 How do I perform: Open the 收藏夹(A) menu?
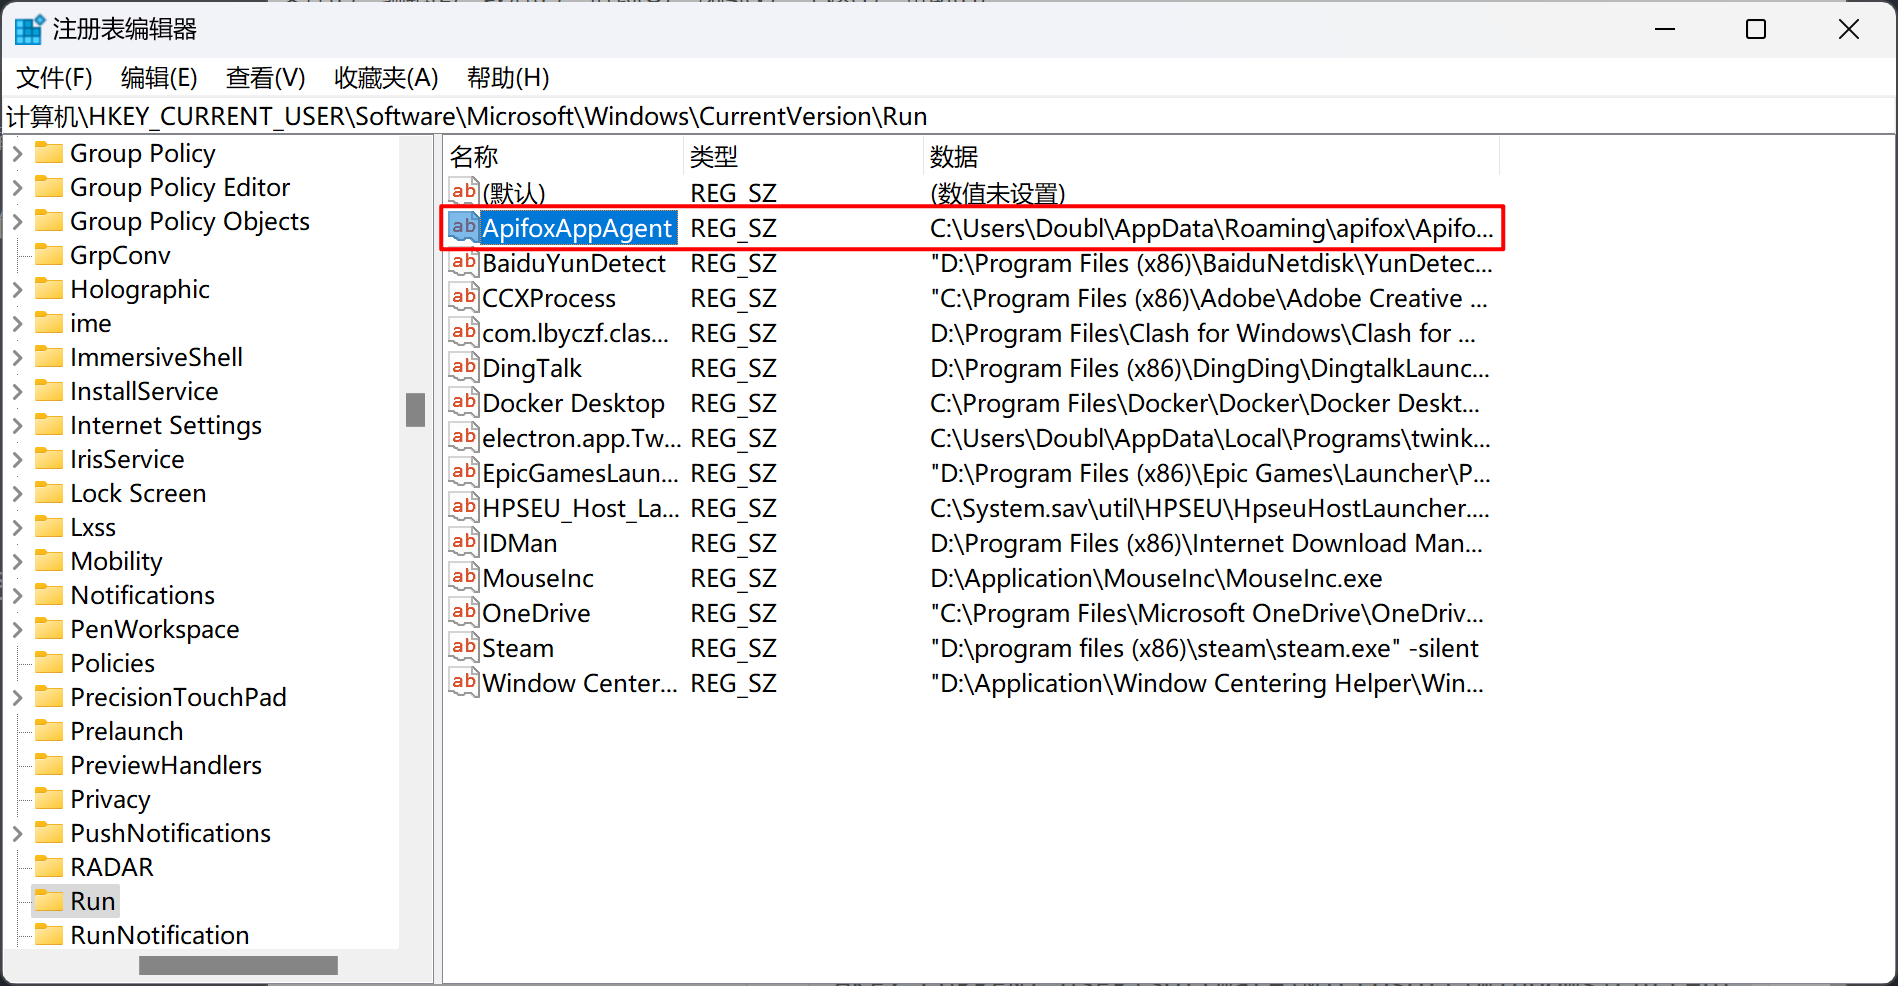pos(386,77)
